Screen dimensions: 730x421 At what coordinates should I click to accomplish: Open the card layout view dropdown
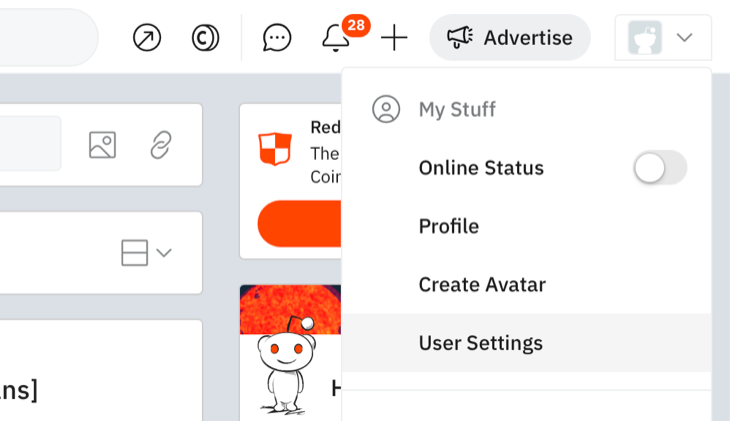(x=146, y=253)
